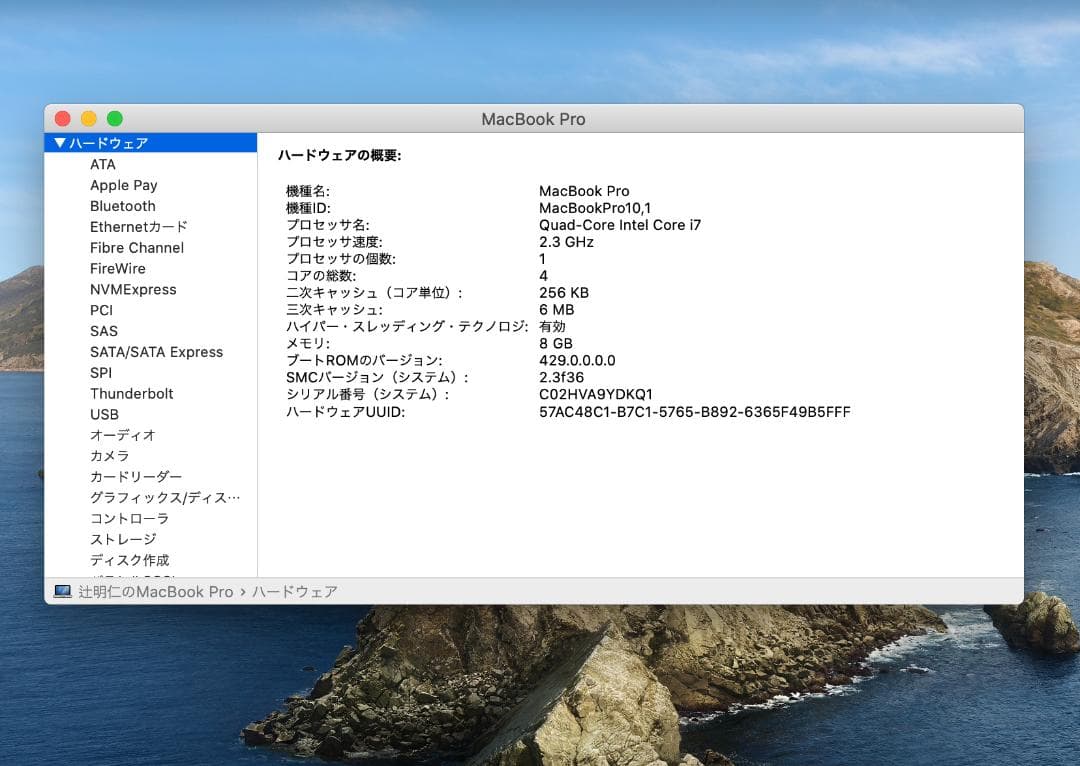View Bluetooth hardware details
Image resolution: width=1080 pixels, height=766 pixels.
click(x=122, y=206)
